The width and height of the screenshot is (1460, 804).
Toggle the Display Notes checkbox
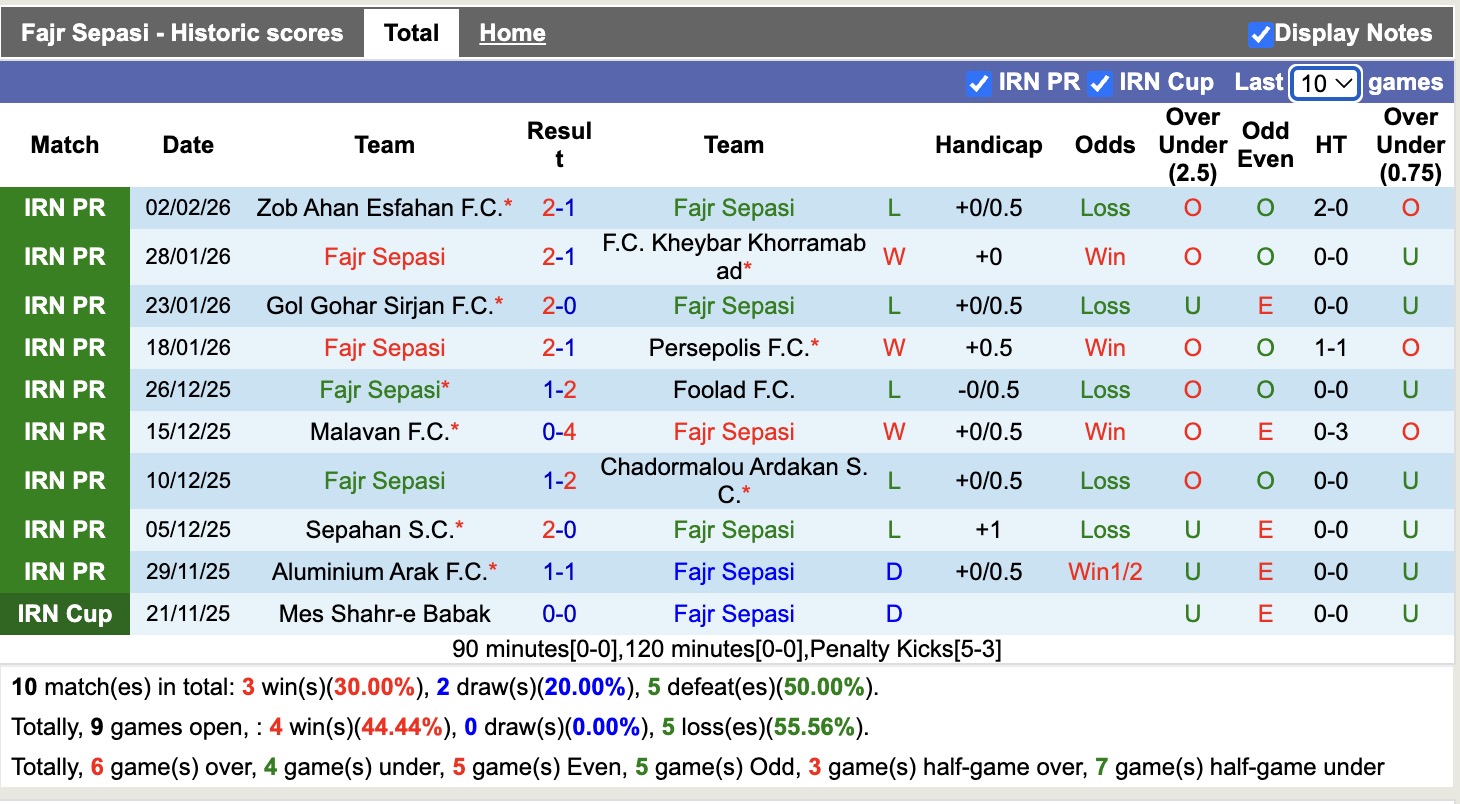(x=1260, y=34)
